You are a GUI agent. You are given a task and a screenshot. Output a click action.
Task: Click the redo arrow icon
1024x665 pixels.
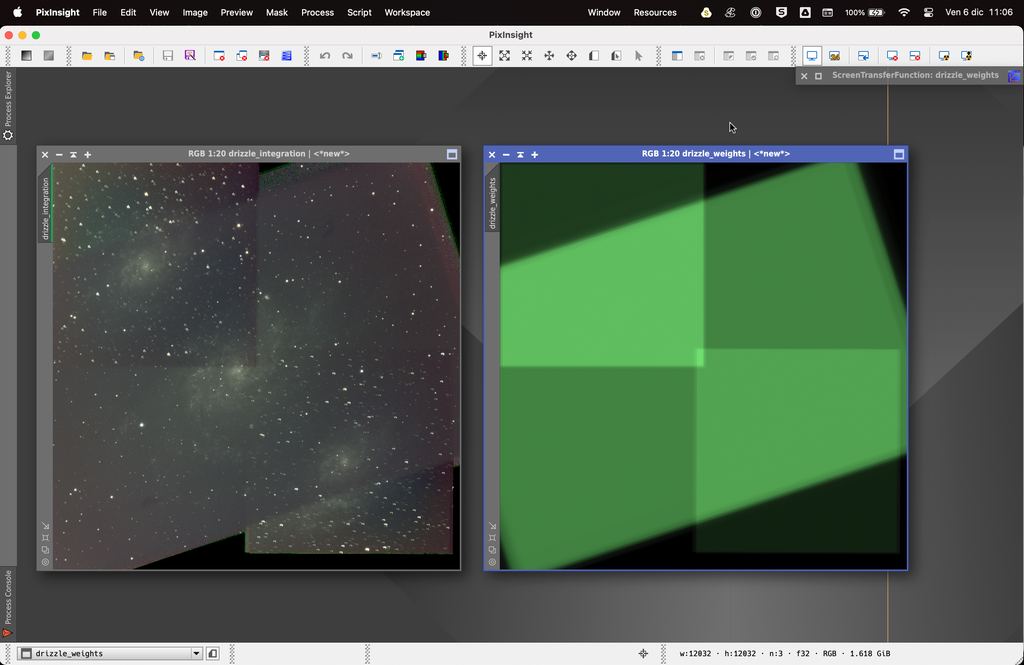347,56
